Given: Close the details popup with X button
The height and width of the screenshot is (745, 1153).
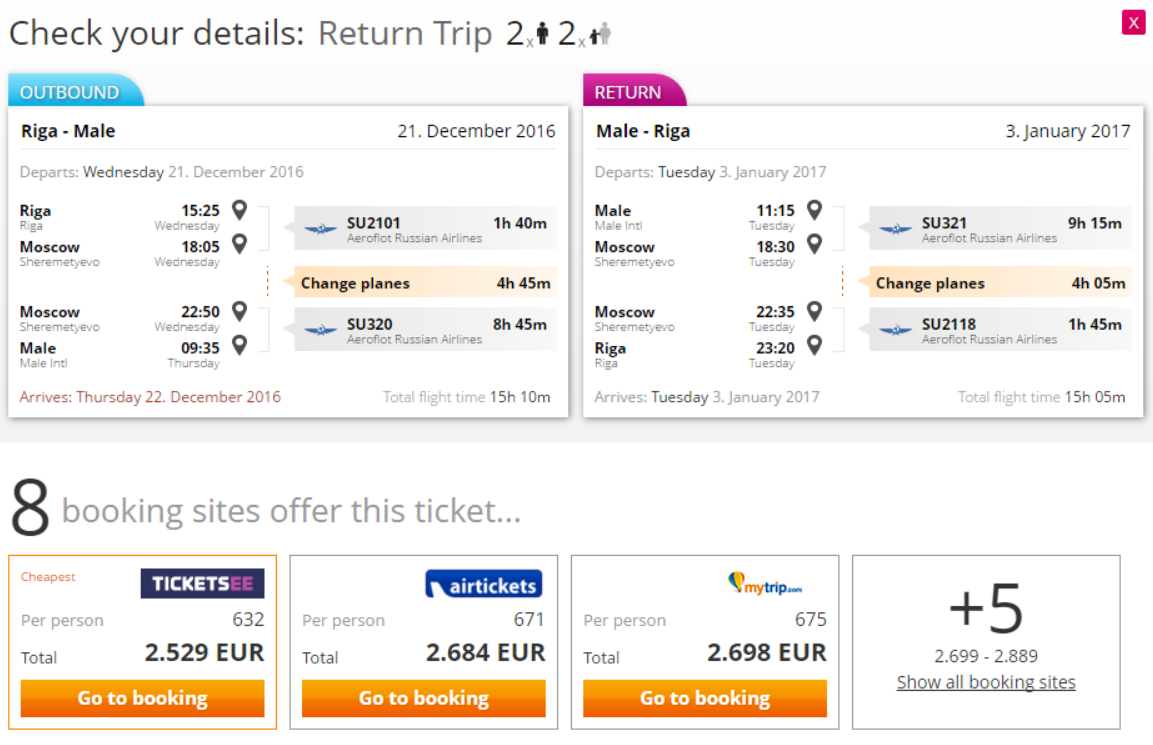Looking at the screenshot, I should tap(1133, 22).
